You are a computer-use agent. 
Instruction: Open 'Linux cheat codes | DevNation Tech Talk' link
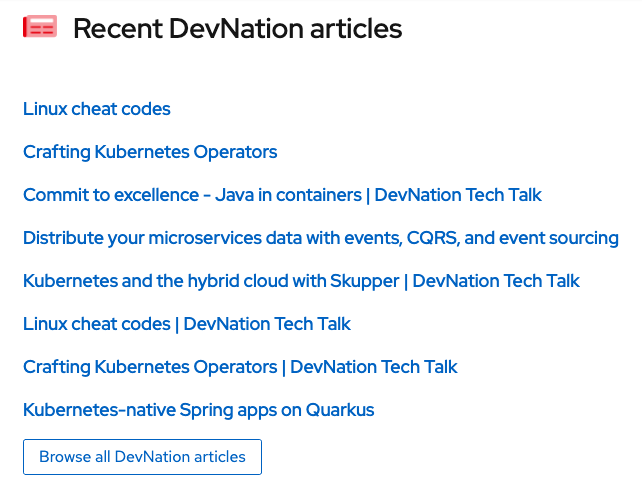point(187,324)
